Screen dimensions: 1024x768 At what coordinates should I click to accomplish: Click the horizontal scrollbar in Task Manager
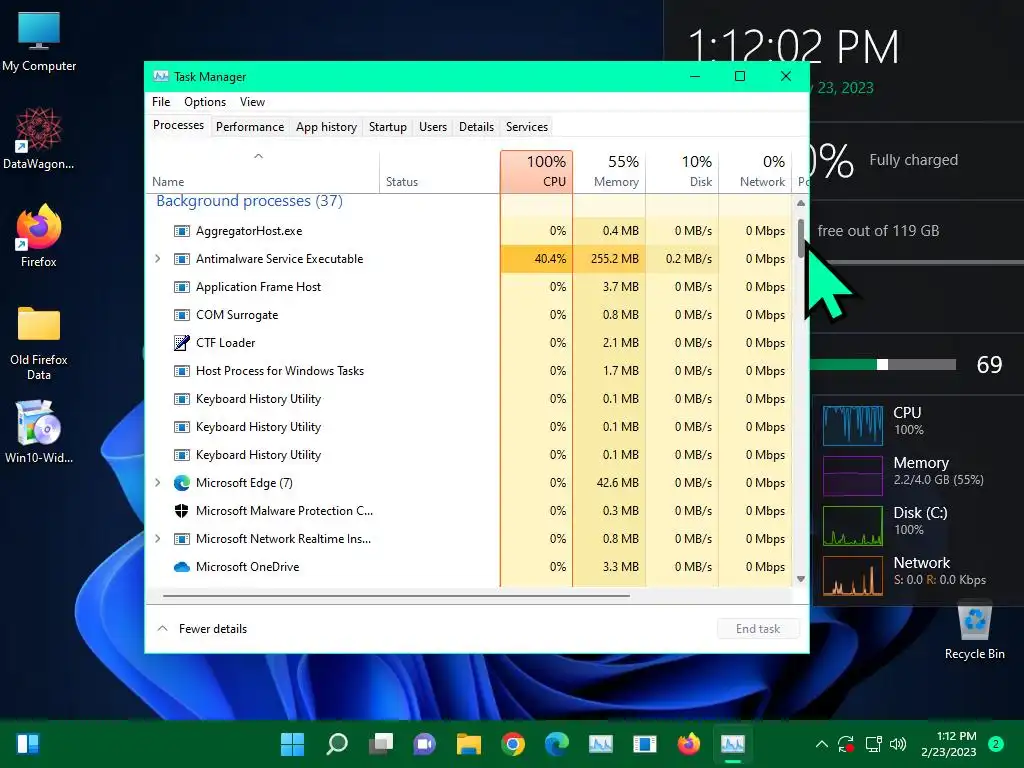396,596
